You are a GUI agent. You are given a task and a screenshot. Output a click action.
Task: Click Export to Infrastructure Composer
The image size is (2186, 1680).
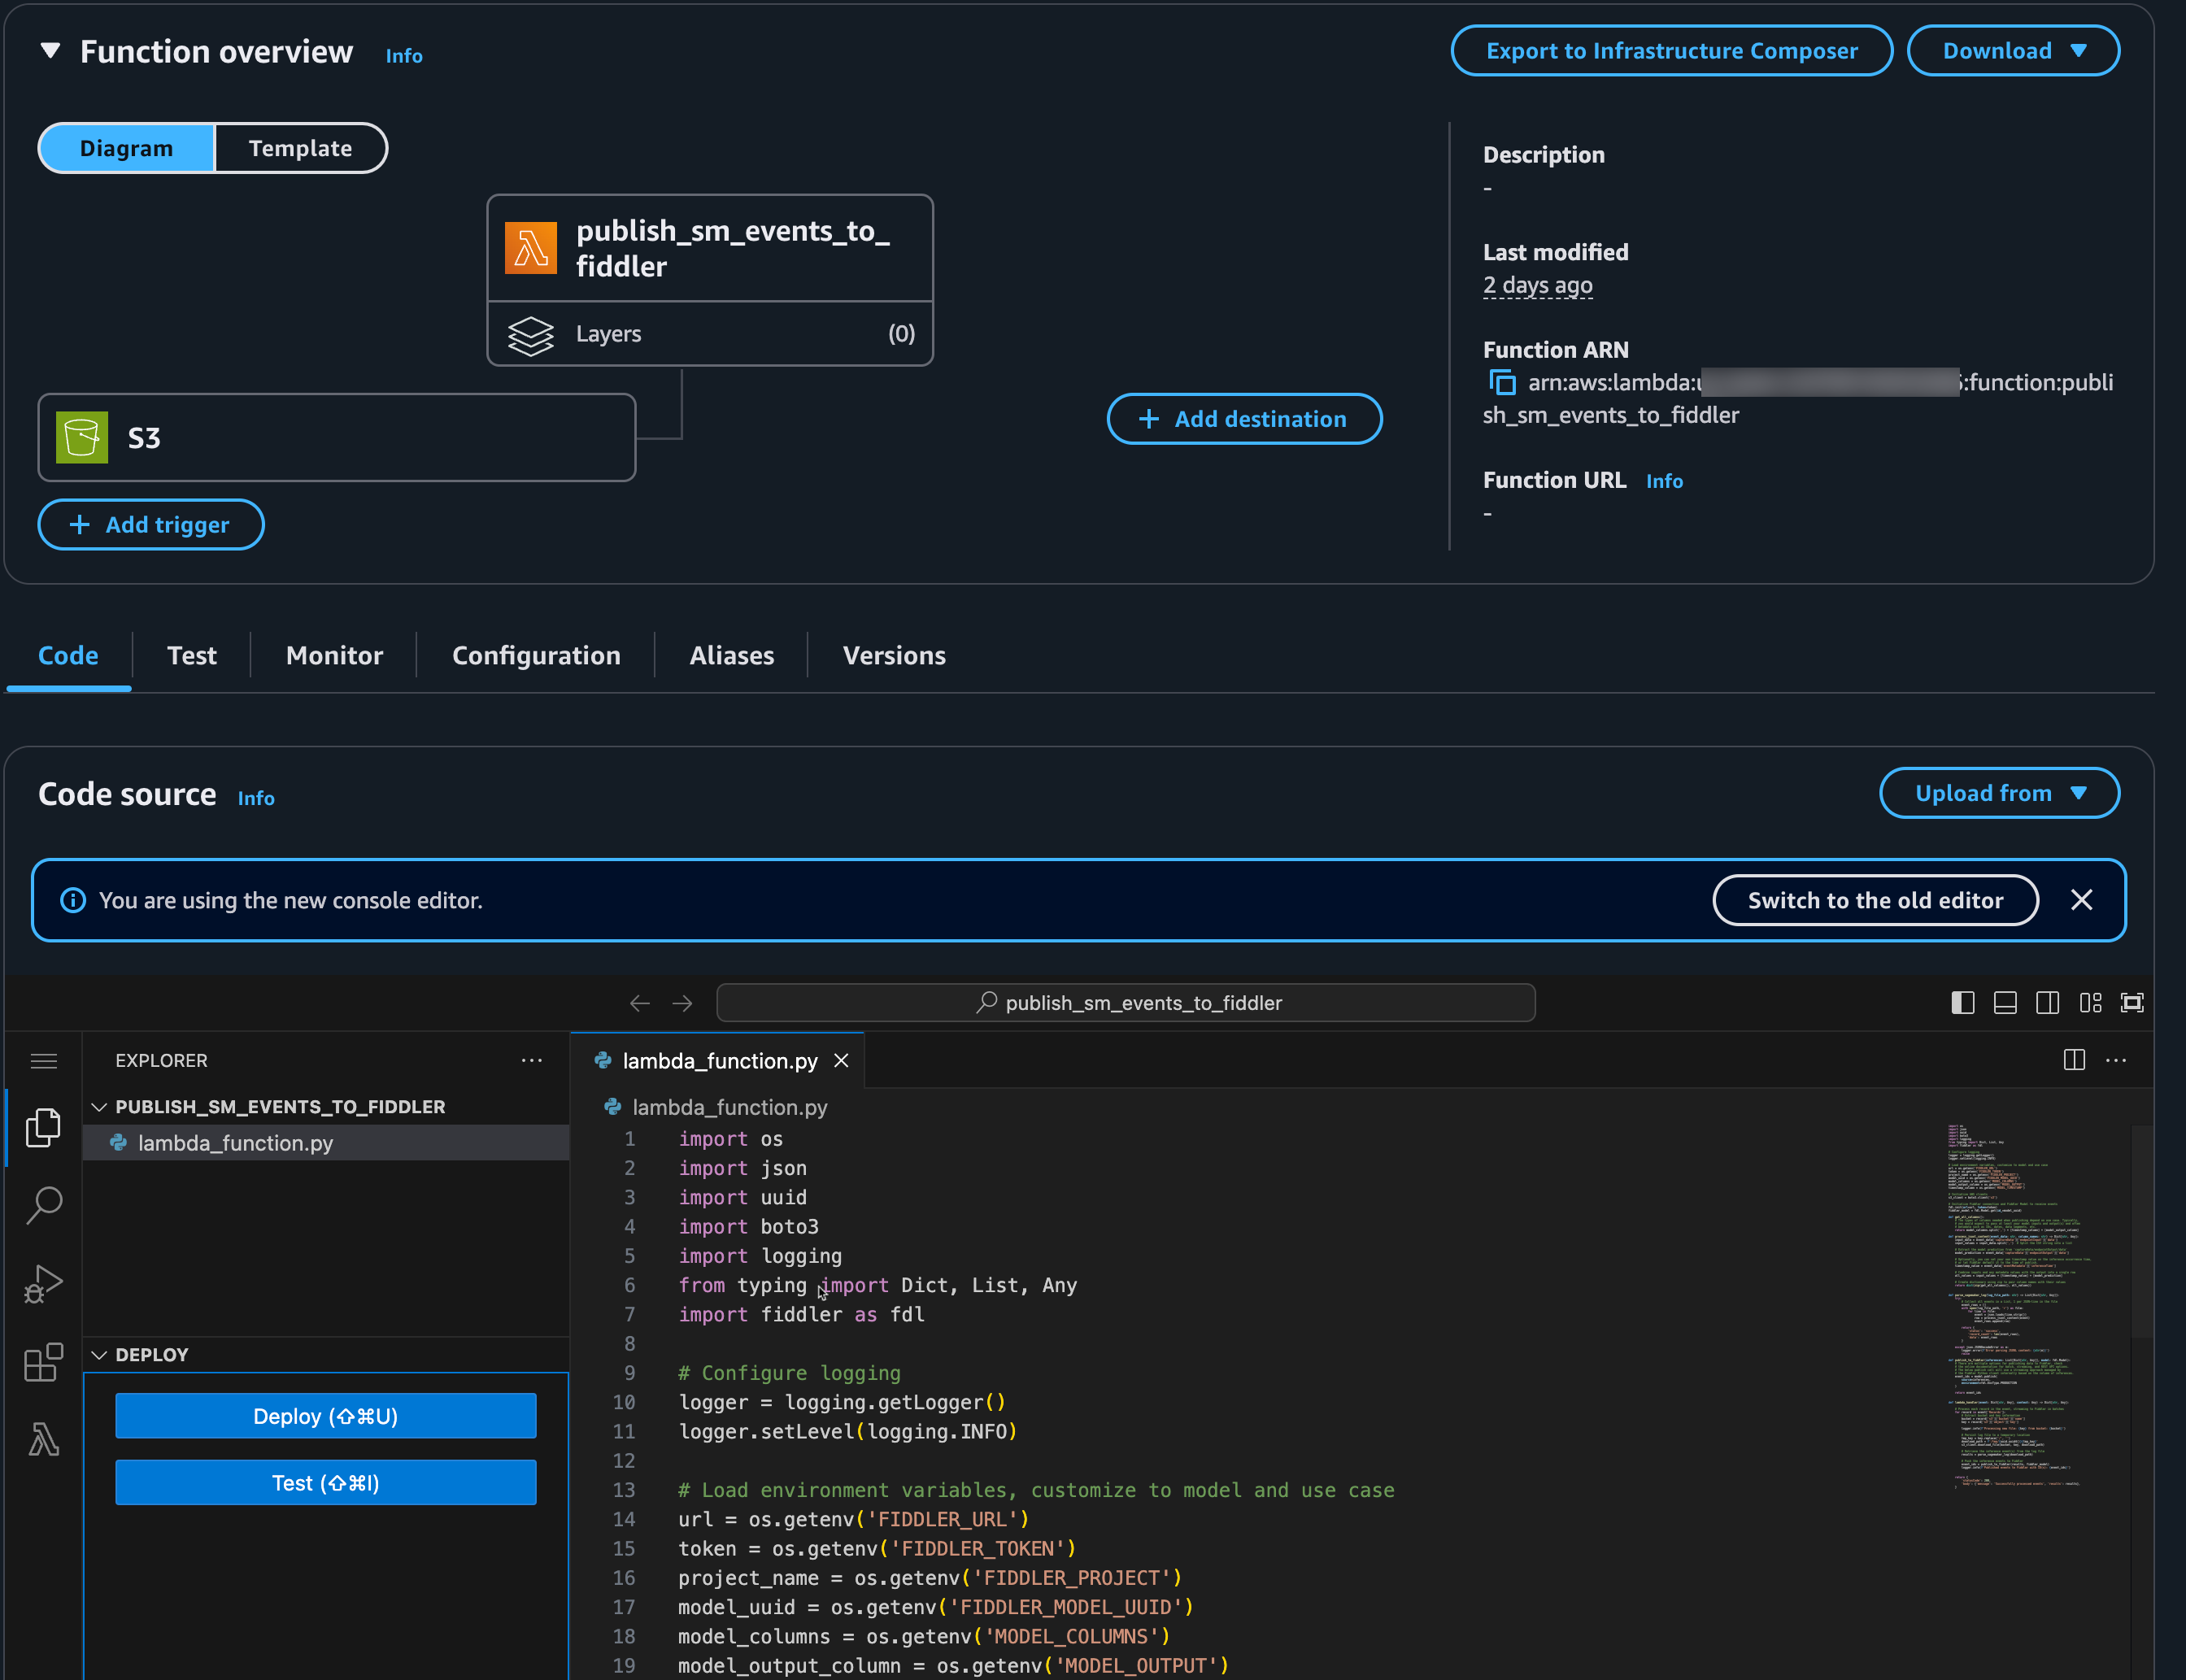tap(1671, 50)
